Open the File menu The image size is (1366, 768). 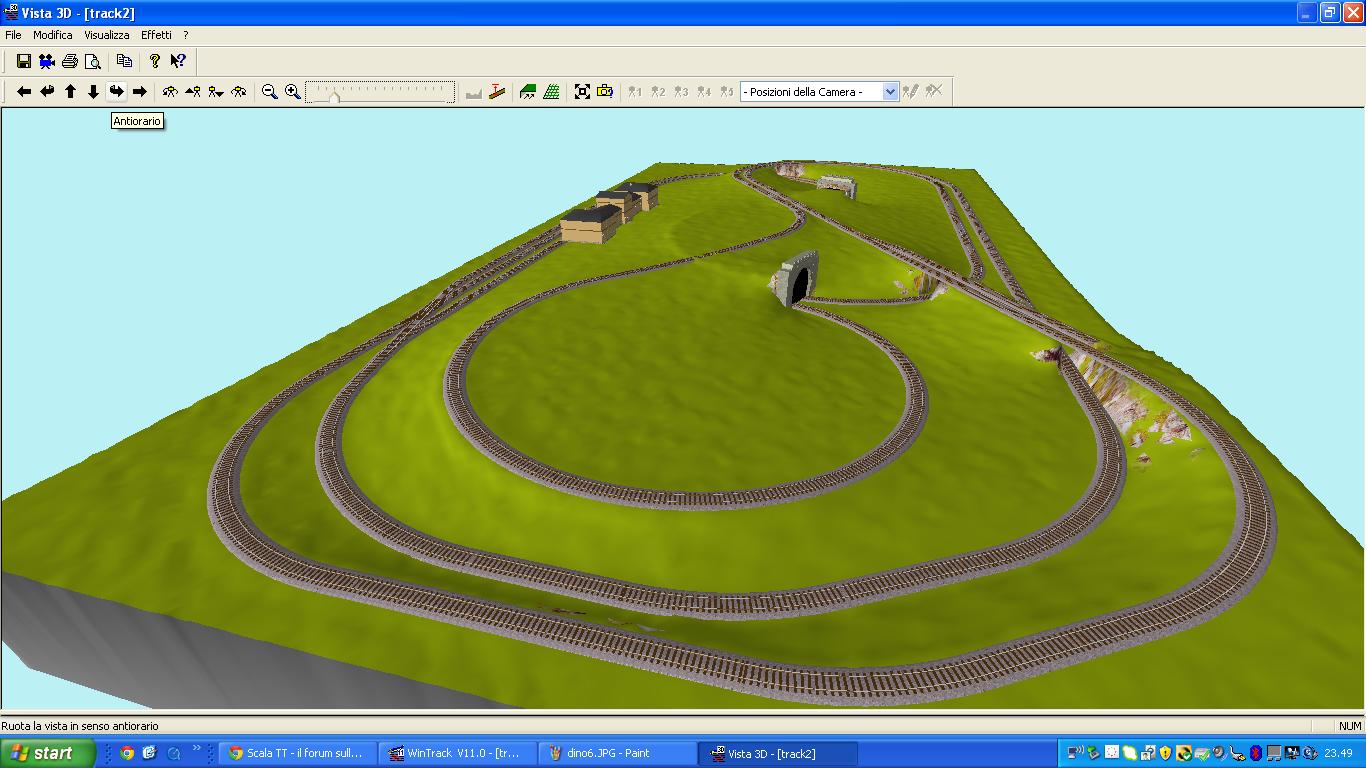pos(13,35)
